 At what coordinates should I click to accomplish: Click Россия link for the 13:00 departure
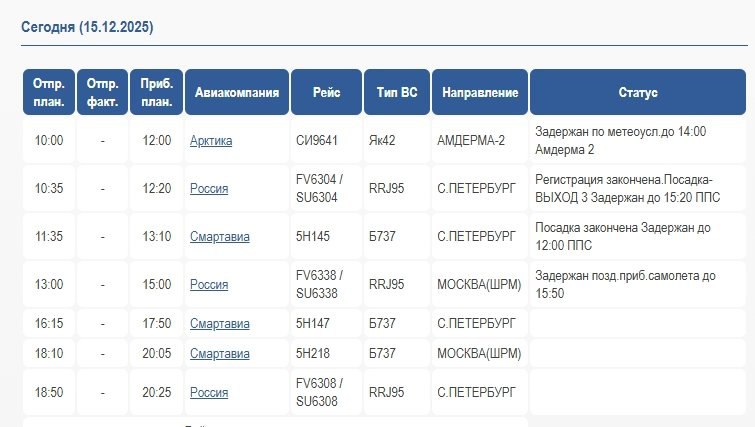[x=209, y=284]
